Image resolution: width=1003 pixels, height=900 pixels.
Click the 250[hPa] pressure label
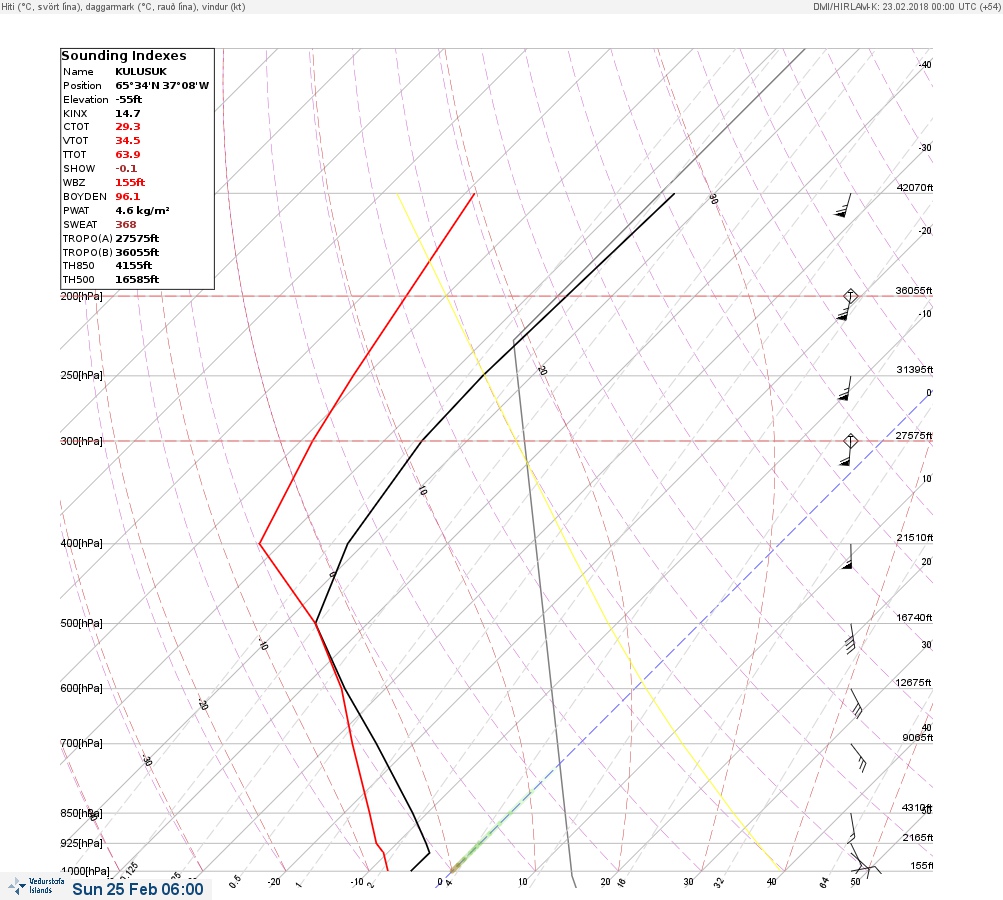[81, 375]
